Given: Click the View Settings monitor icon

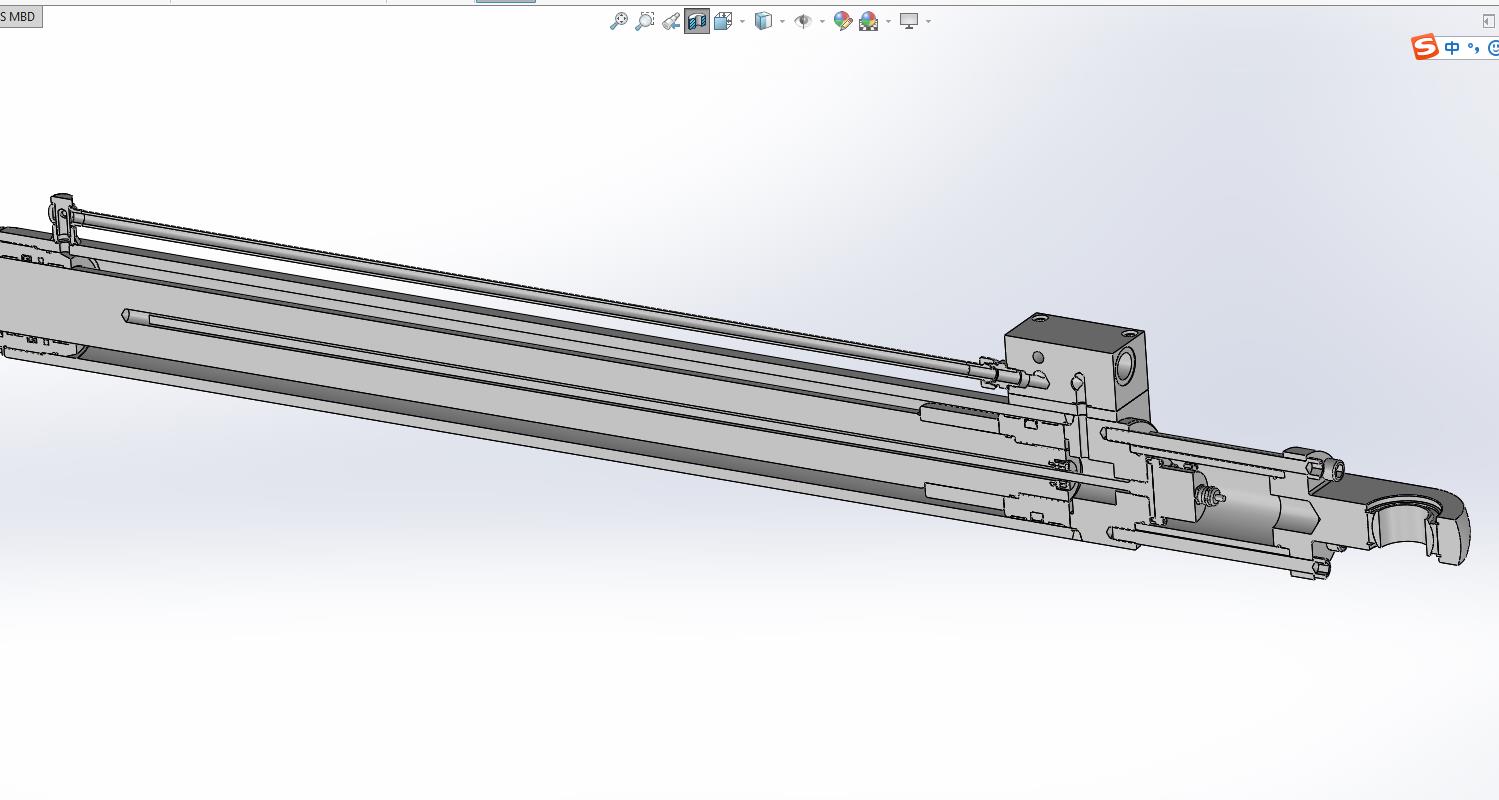Looking at the screenshot, I should point(909,21).
